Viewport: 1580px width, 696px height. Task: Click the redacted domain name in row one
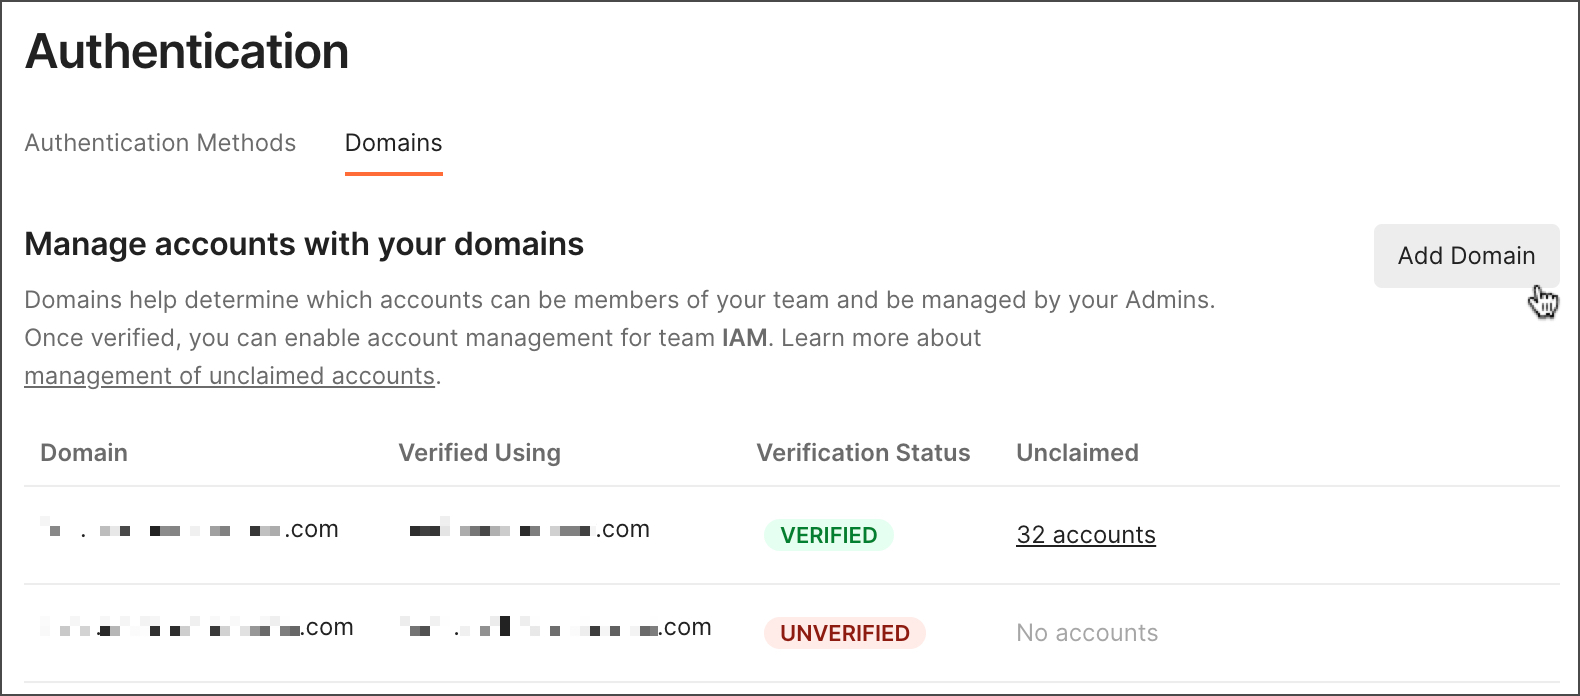point(190,529)
